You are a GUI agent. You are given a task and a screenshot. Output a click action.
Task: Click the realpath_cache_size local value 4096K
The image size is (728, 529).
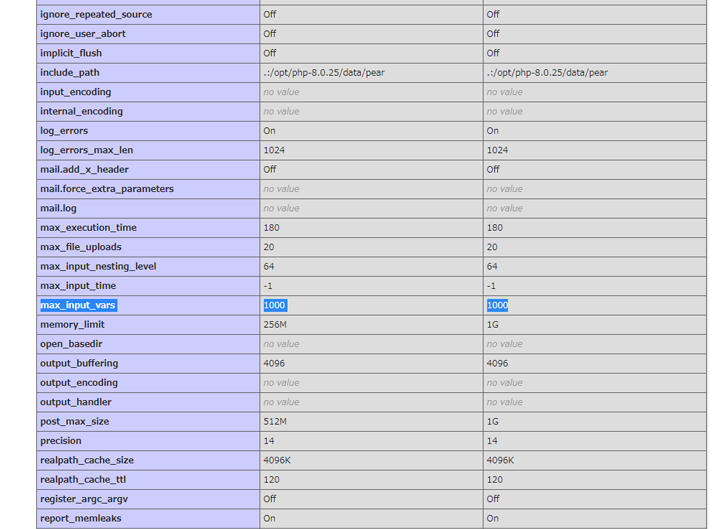pos(277,460)
